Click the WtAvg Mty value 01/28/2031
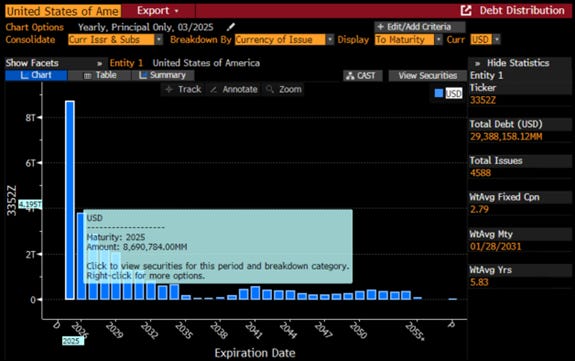This screenshot has width=575, height=361. pyautogui.click(x=495, y=247)
